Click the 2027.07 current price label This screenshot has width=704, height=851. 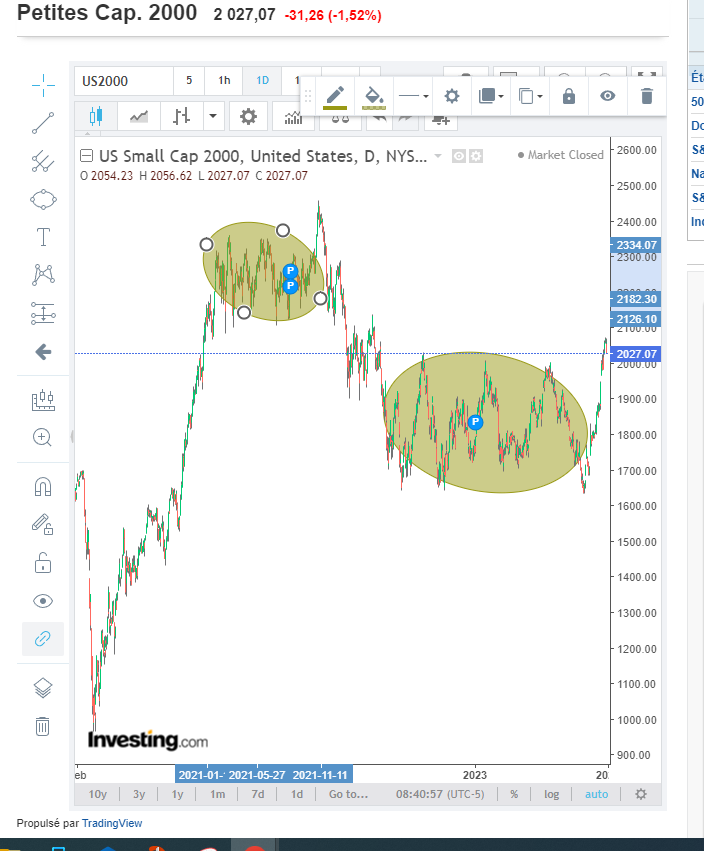point(636,354)
